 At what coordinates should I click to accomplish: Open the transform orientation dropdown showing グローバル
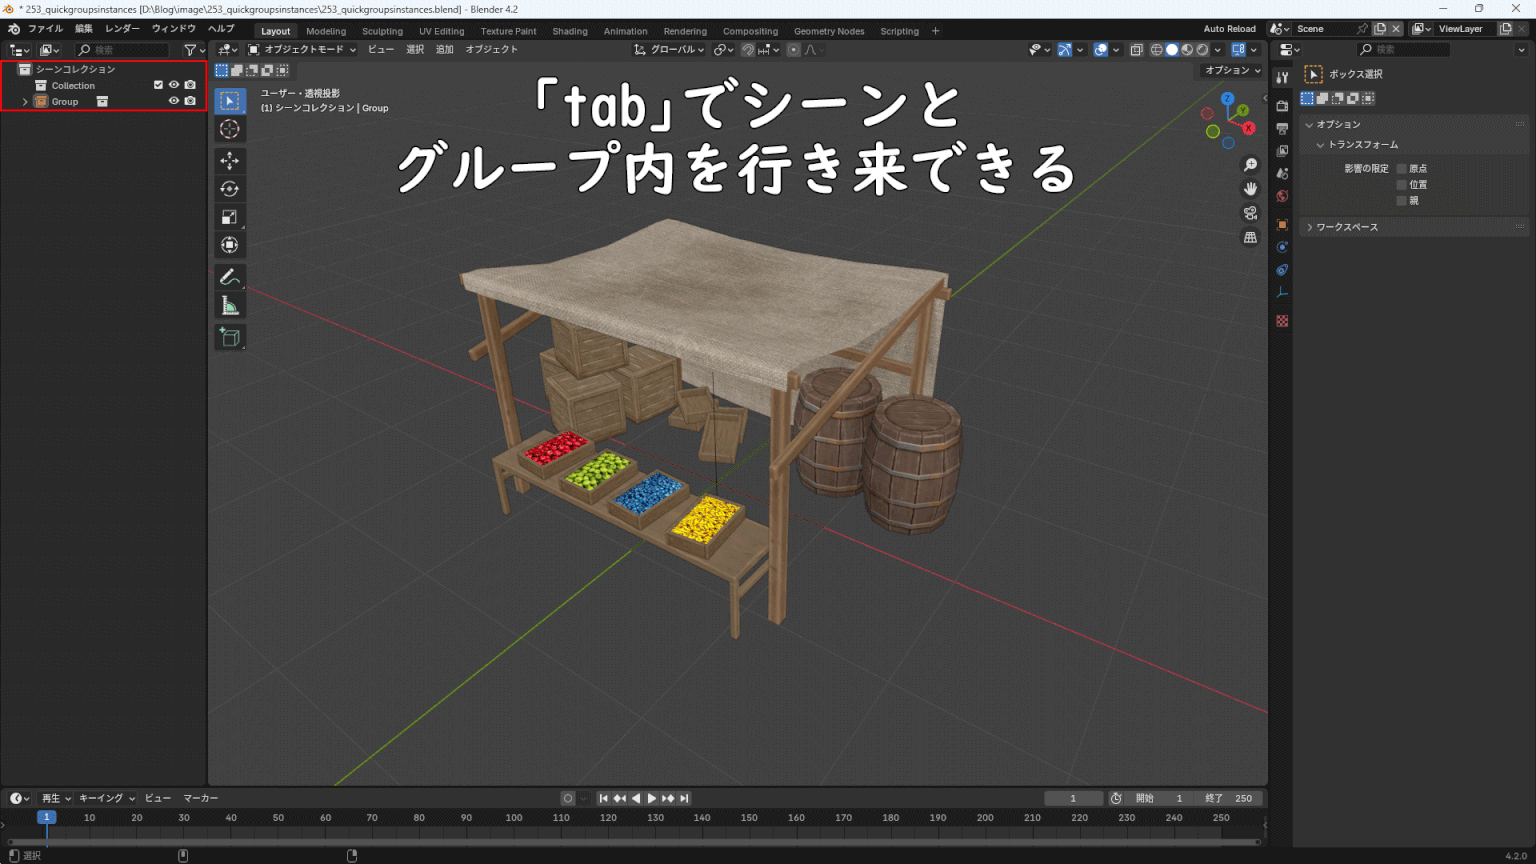click(668, 49)
